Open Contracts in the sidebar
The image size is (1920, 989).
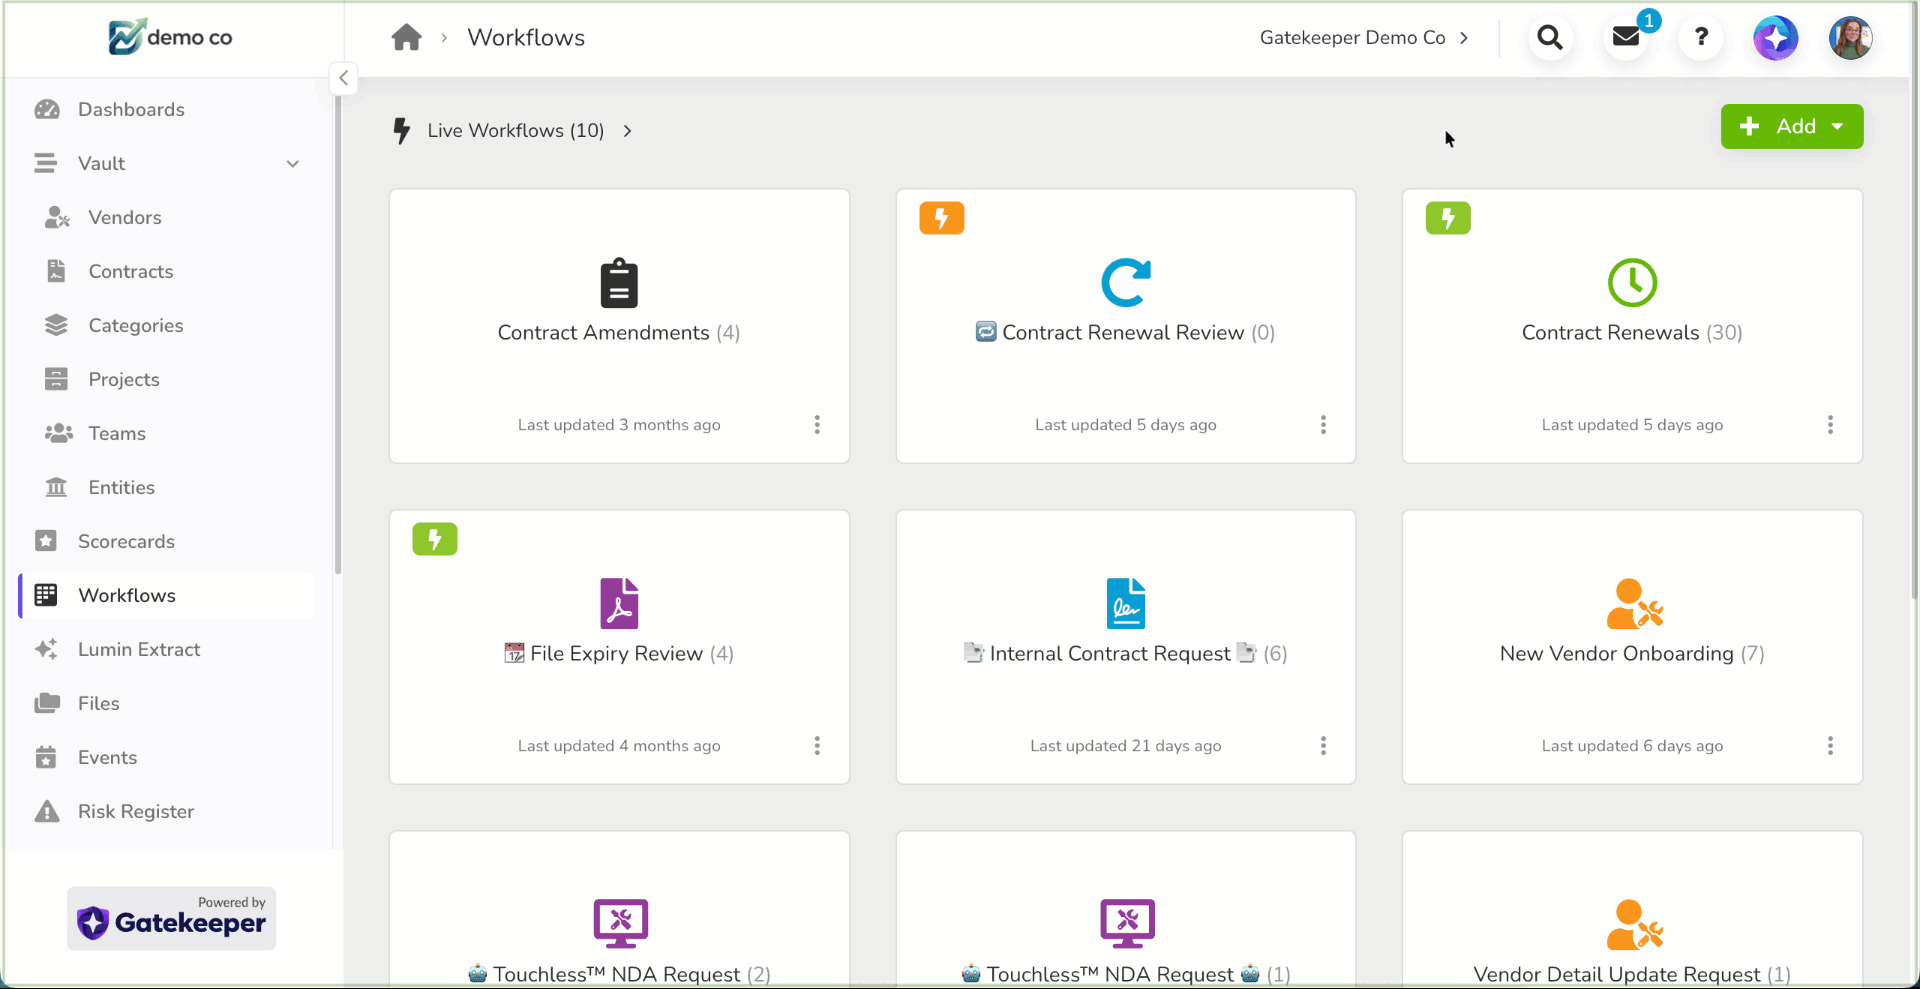(x=131, y=272)
